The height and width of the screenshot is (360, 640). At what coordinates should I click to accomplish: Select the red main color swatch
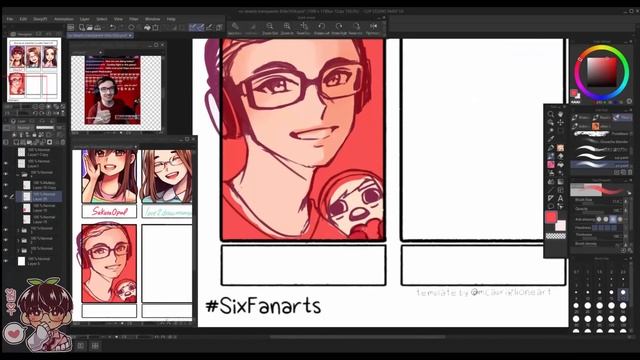tap(551, 217)
